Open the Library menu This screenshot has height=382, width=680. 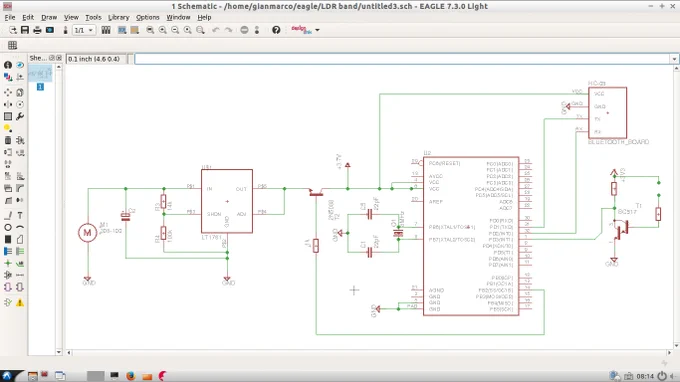pos(118,17)
